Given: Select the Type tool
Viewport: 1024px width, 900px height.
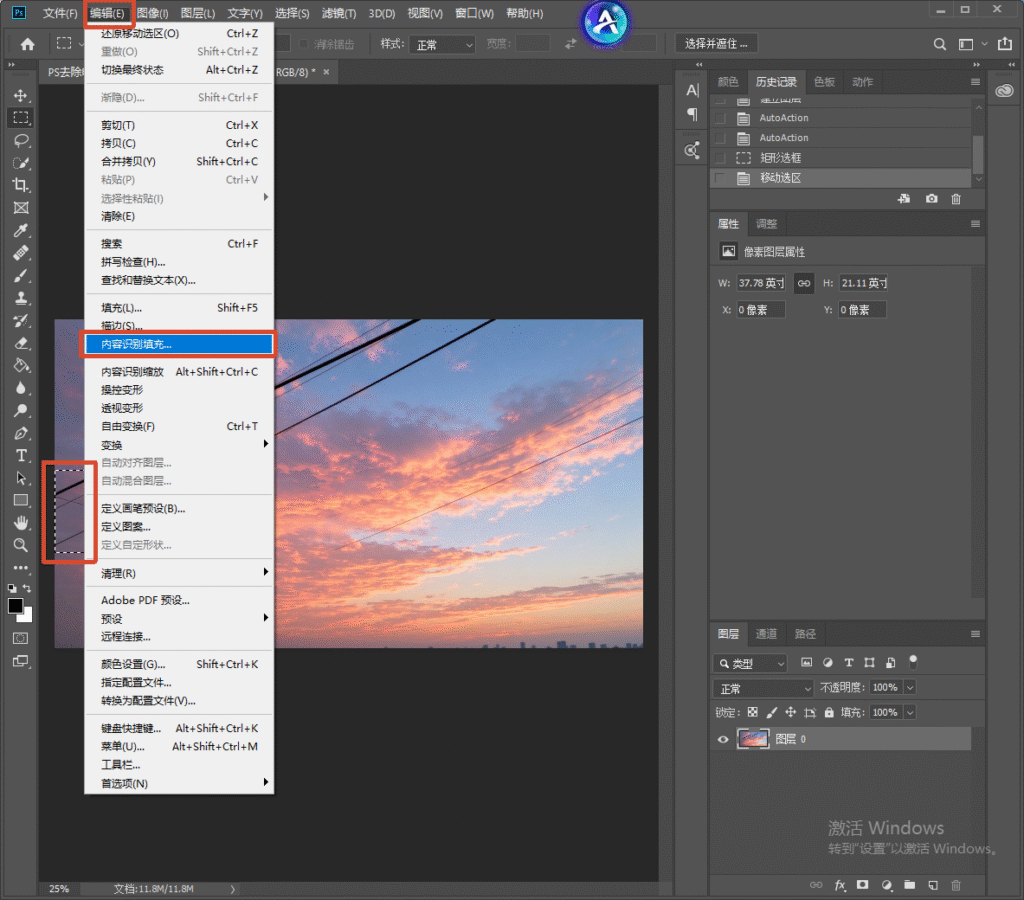Looking at the screenshot, I should (x=21, y=455).
